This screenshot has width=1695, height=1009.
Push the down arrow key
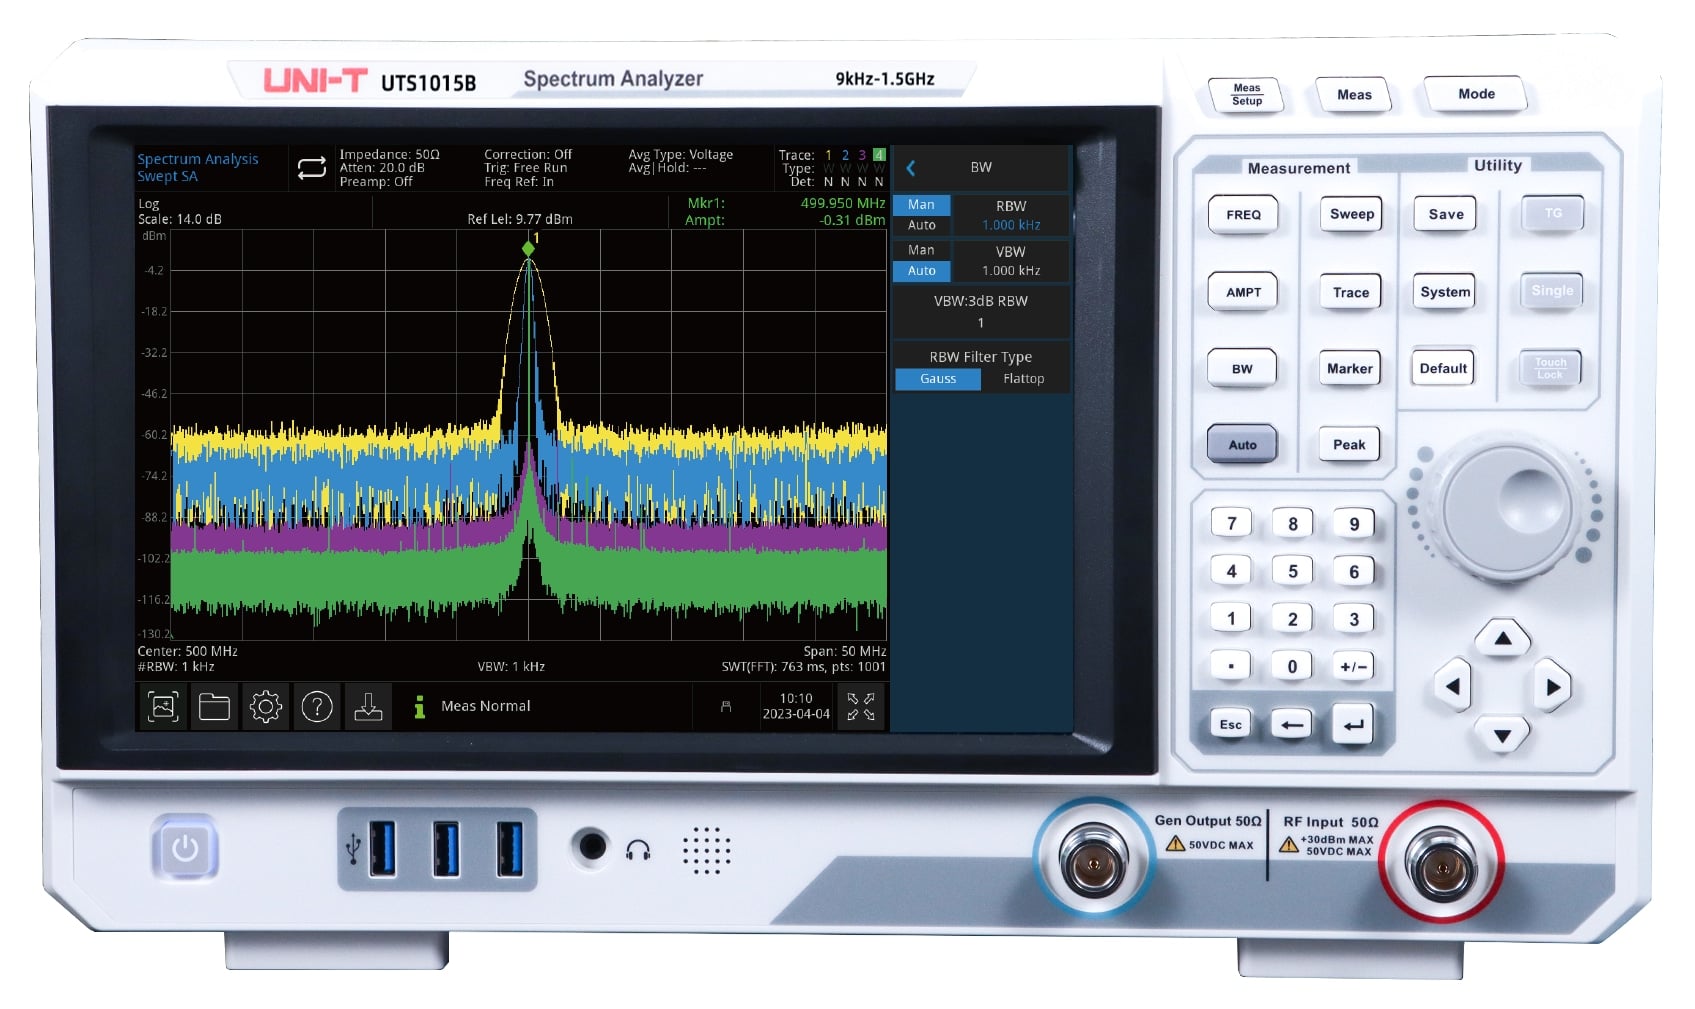tap(1502, 736)
